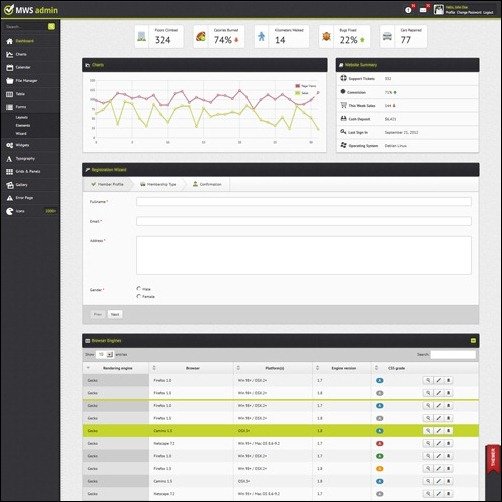This screenshot has width=502, height=502.
Task: Click the green sidebar search button
Action: pyautogui.click(x=51, y=27)
